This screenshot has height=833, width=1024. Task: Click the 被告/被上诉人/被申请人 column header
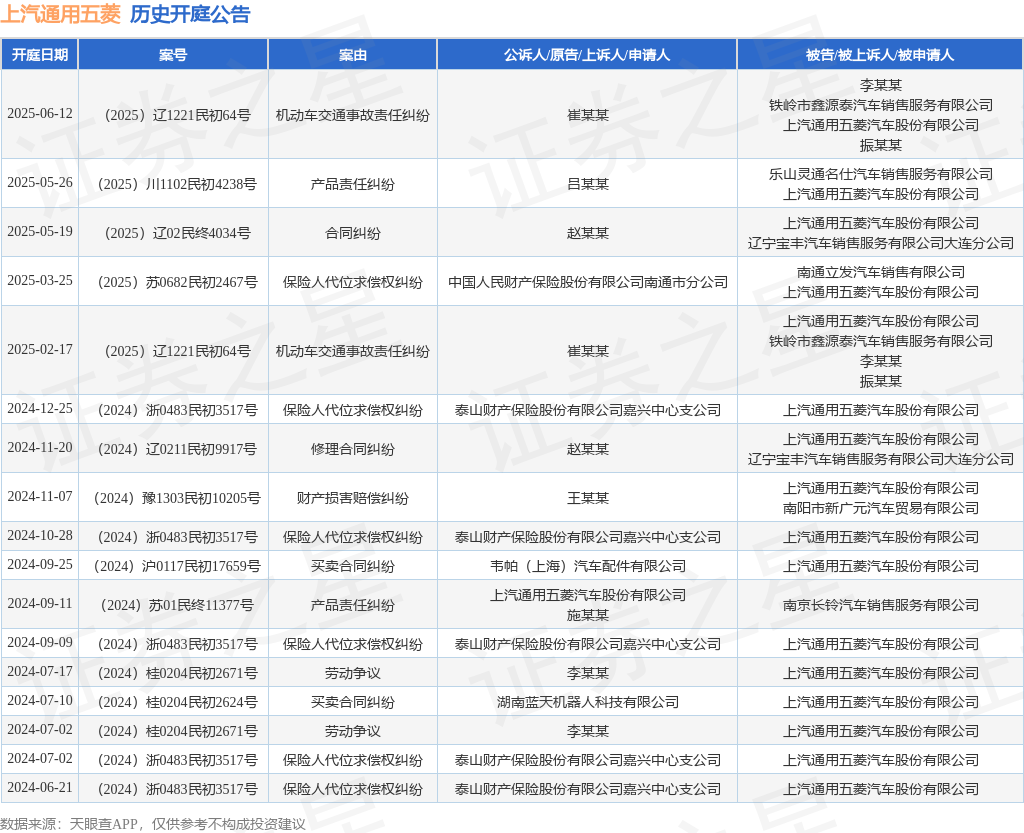880,55
